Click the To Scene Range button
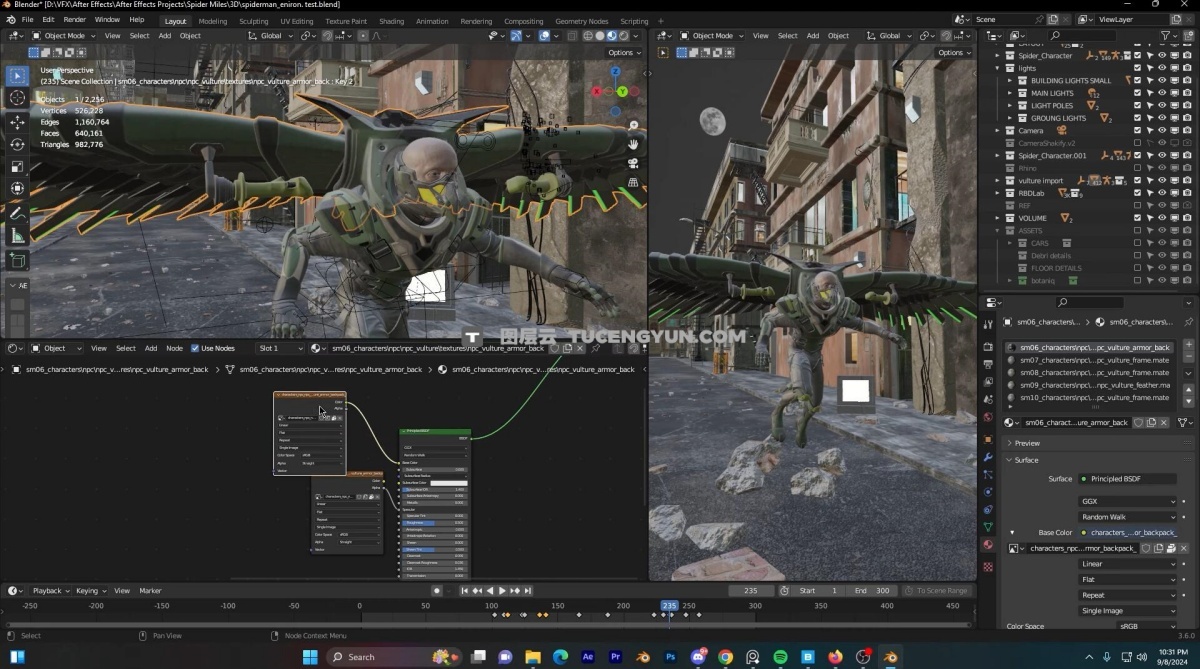Image resolution: width=1200 pixels, height=669 pixels. coord(936,591)
